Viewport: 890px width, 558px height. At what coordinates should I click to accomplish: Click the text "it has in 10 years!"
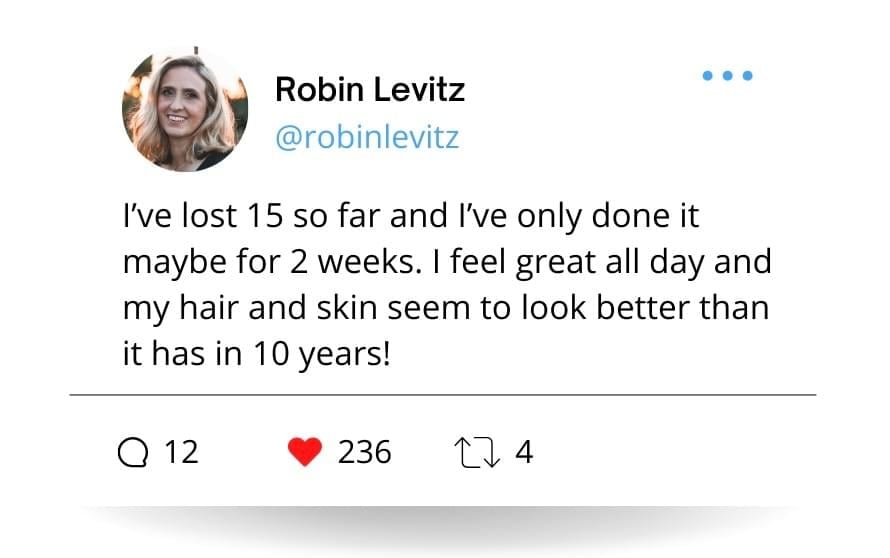(x=257, y=354)
